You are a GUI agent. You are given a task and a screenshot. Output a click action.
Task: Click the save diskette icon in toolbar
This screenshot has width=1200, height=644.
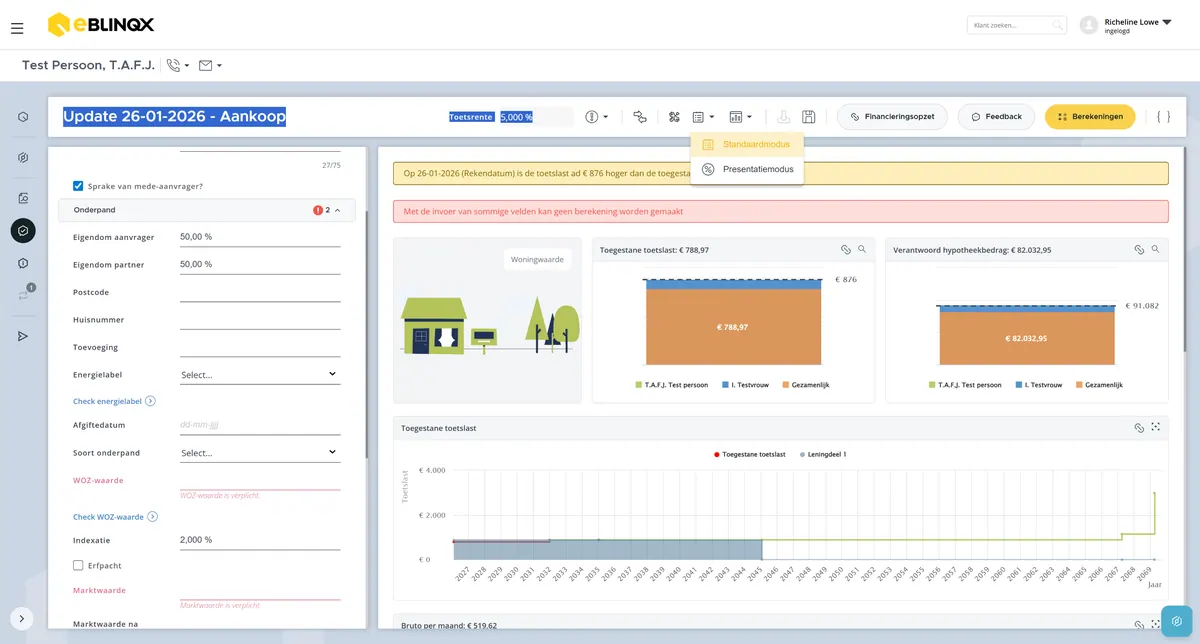click(x=809, y=117)
